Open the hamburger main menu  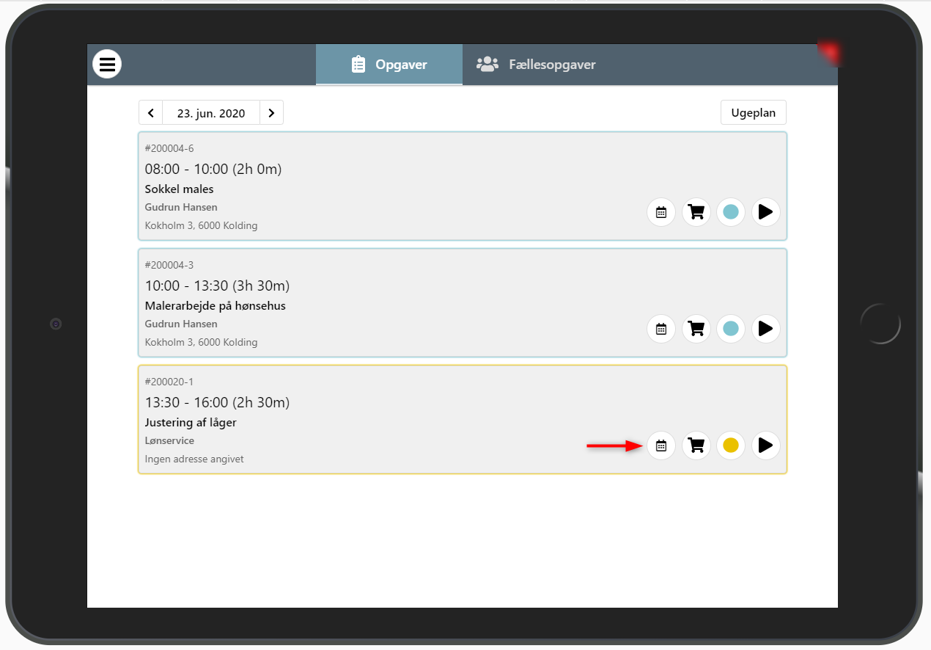point(107,64)
